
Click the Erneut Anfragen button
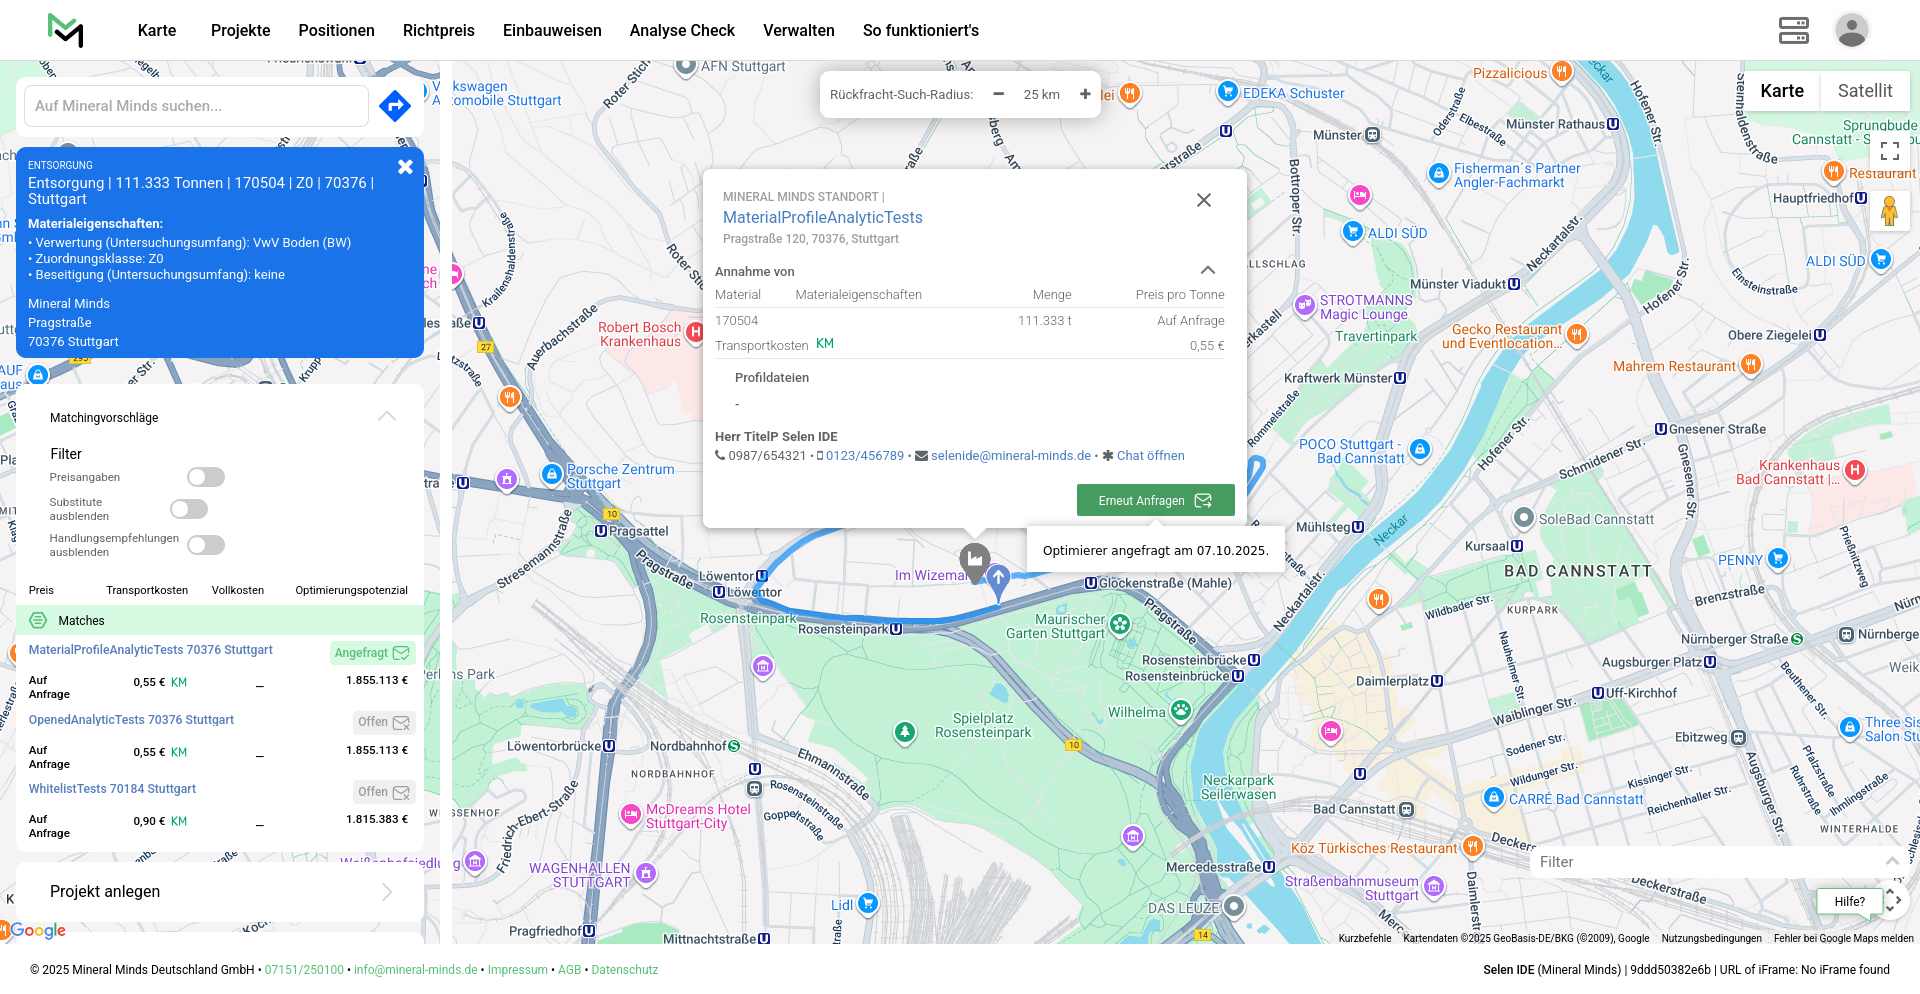[x=1155, y=500]
